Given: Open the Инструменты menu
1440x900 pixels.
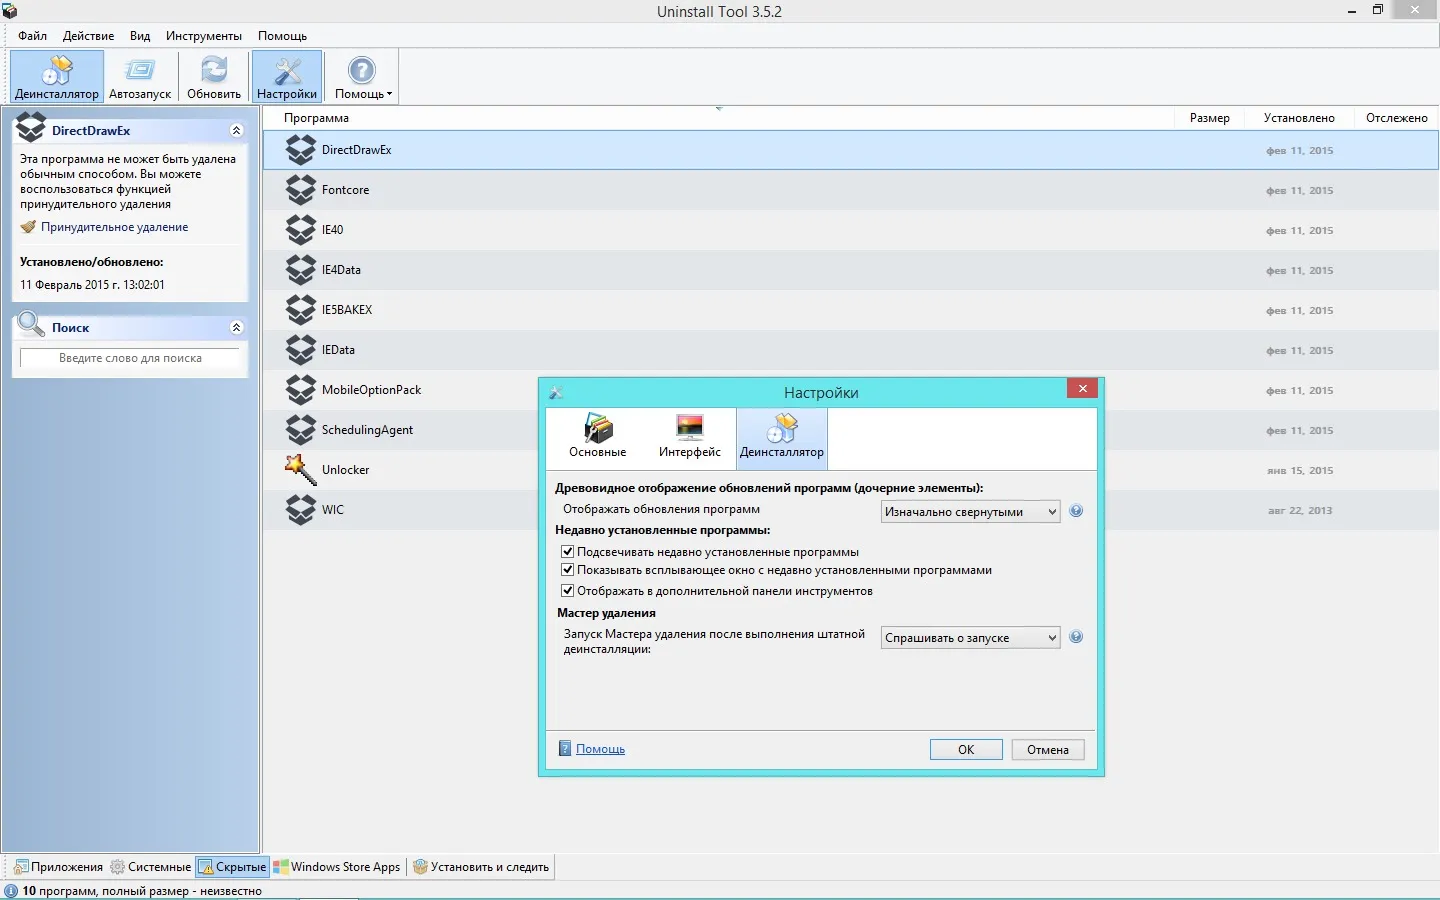Looking at the screenshot, I should pyautogui.click(x=204, y=36).
